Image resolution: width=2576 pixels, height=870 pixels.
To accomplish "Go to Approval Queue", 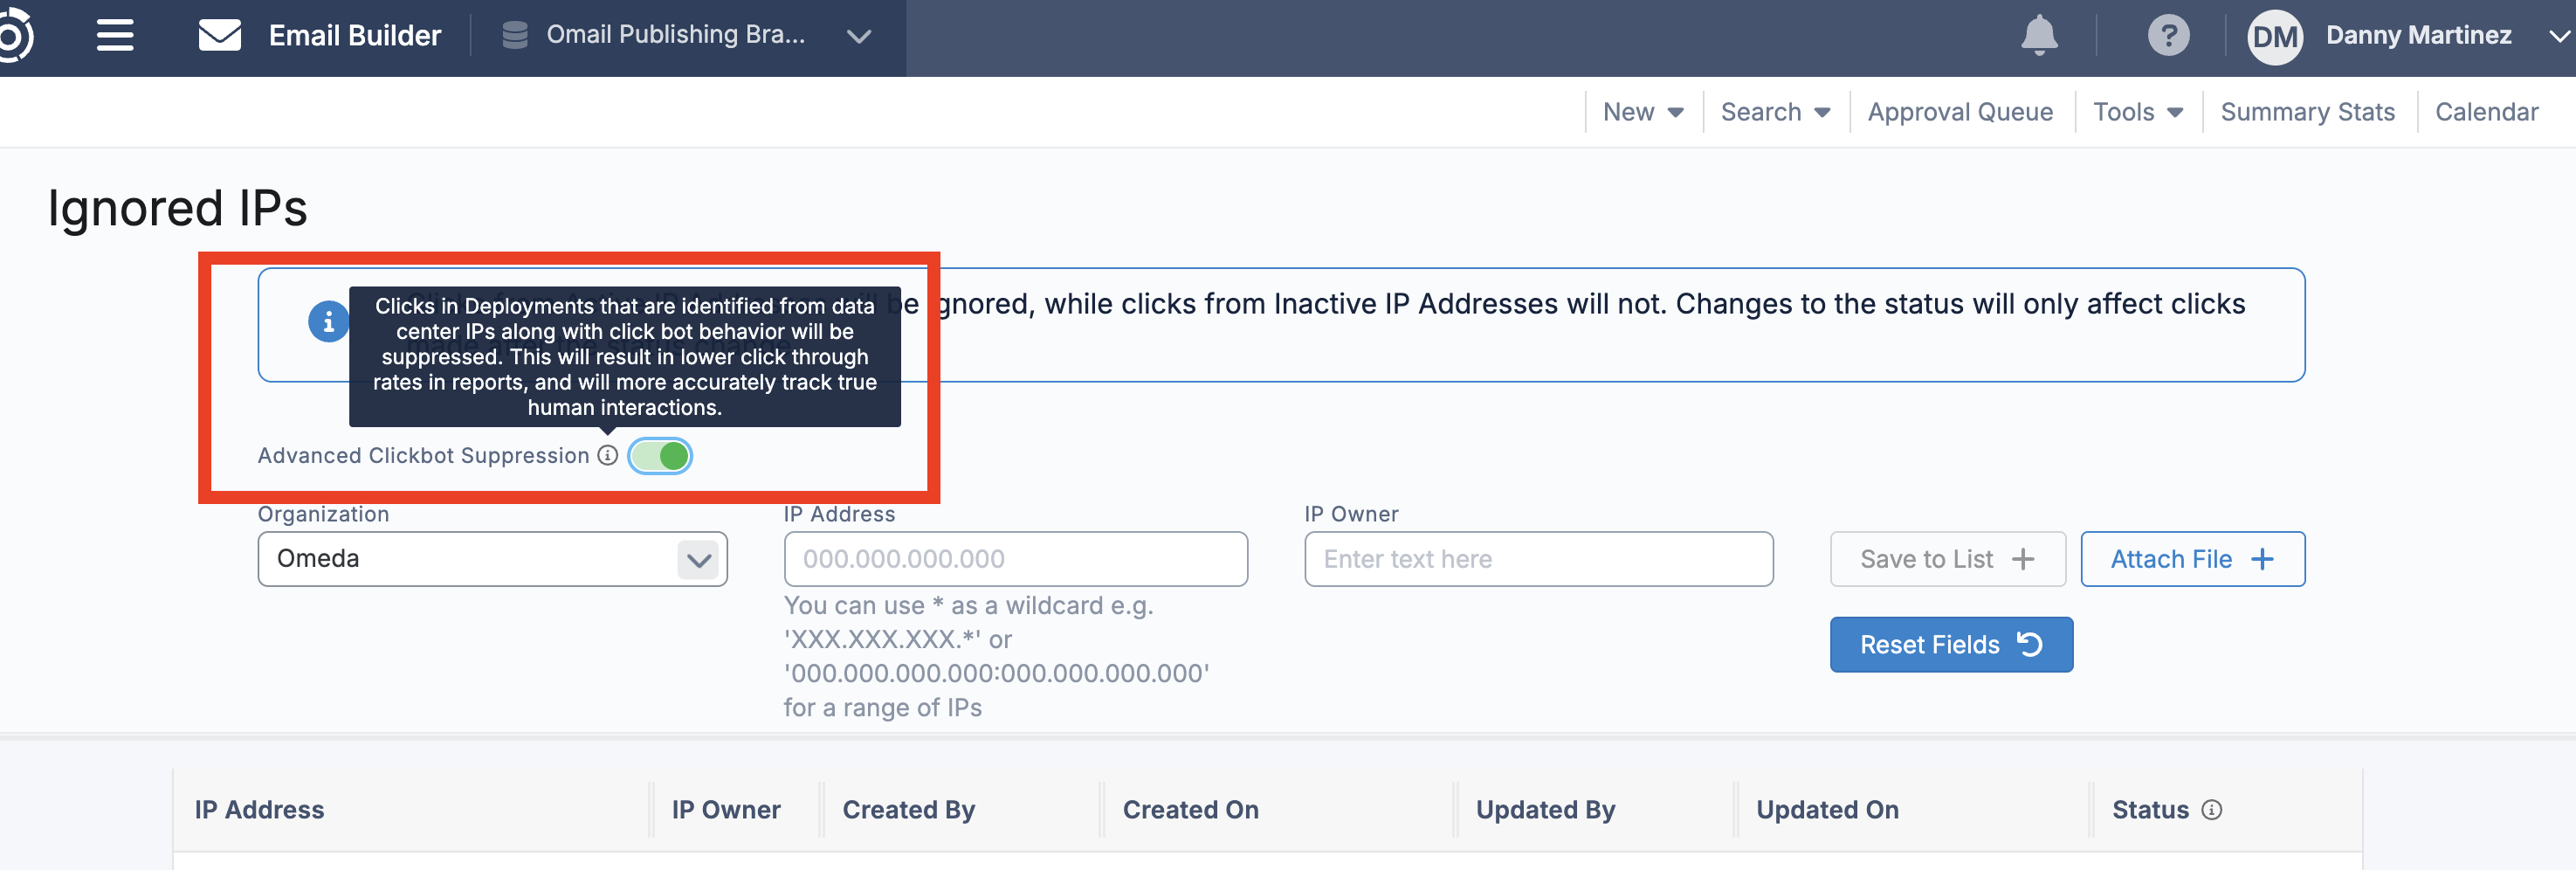I will pyautogui.click(x=1959, y=112).
